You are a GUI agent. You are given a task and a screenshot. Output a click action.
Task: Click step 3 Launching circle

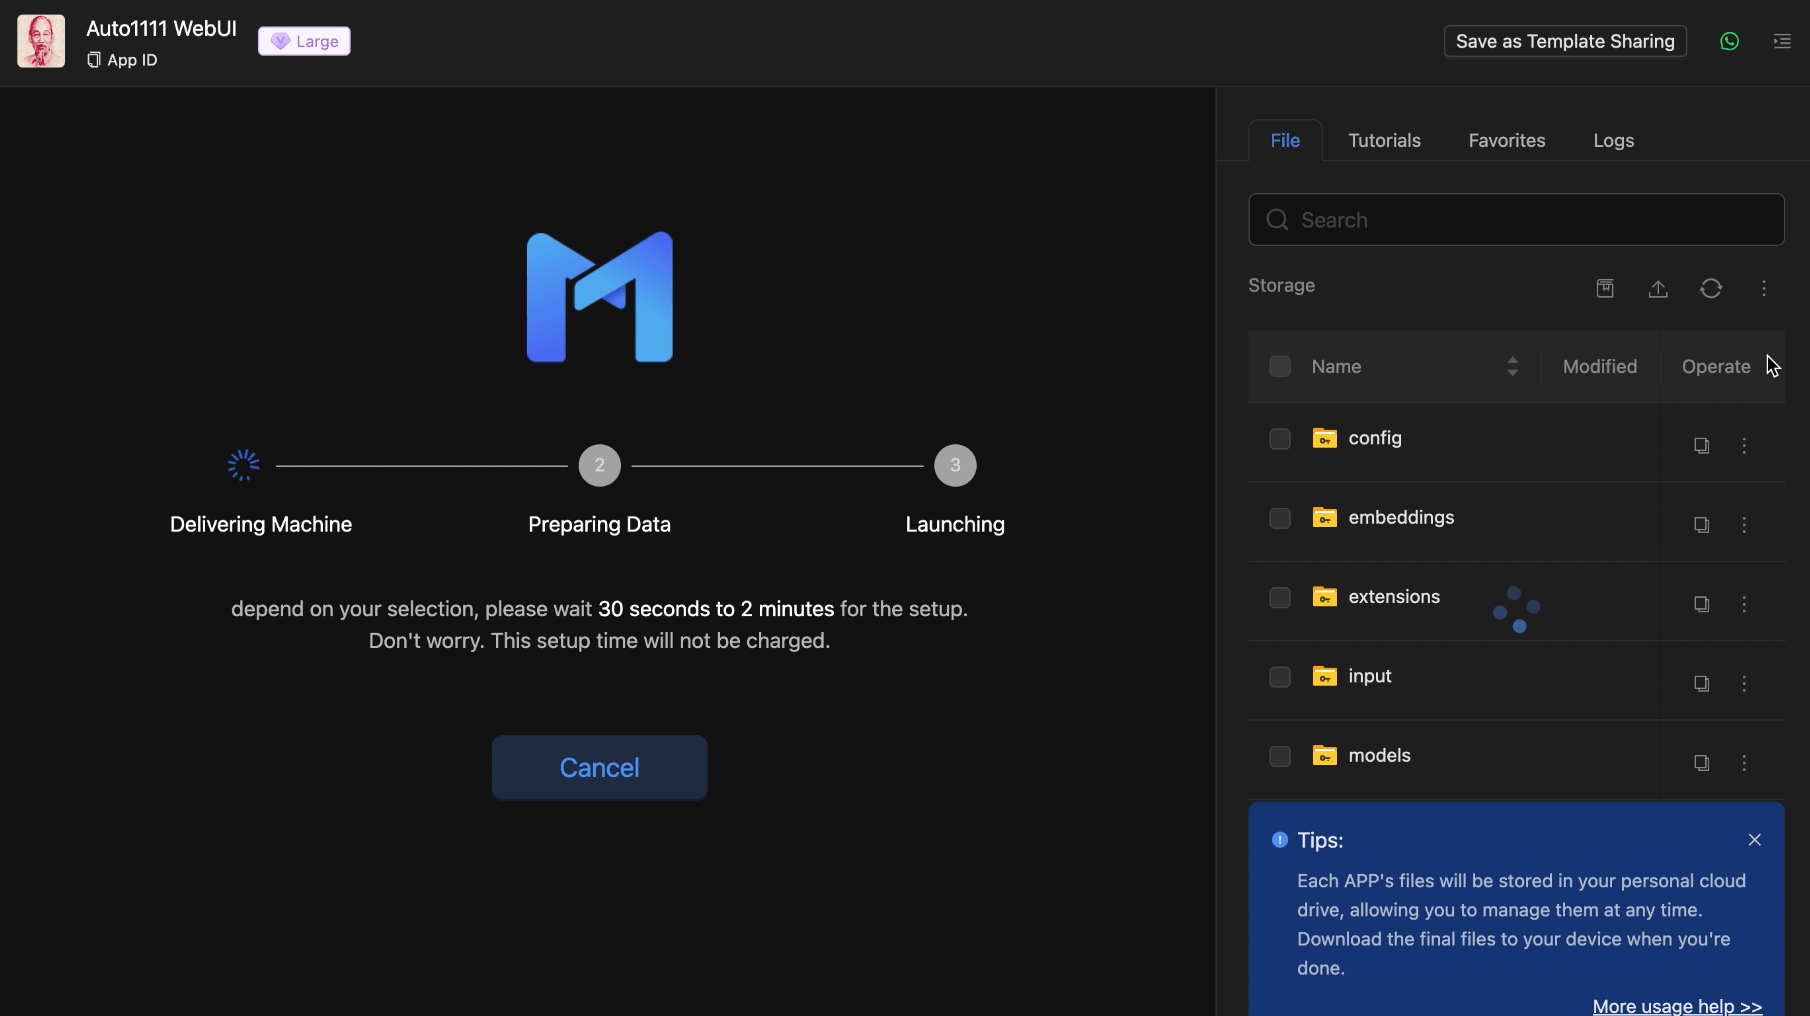955,465
